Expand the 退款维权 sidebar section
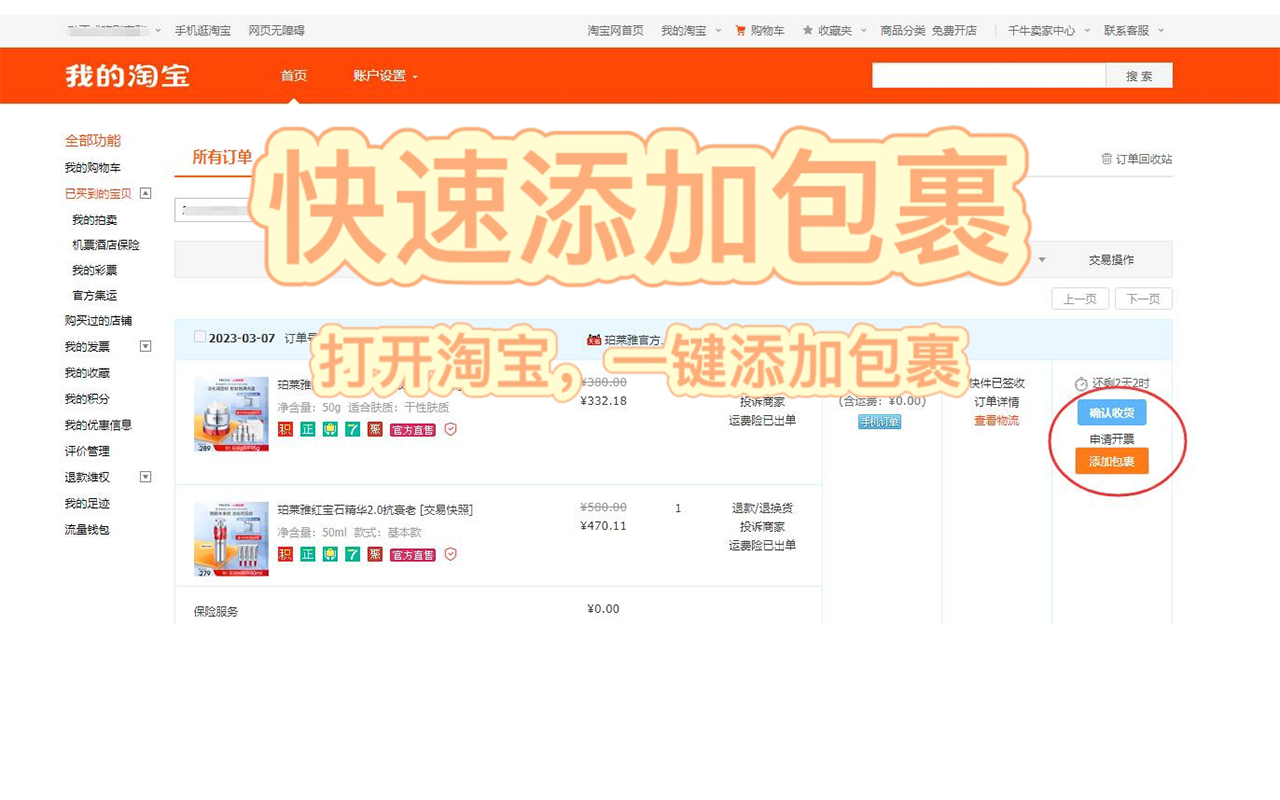1280x800 pixels. click(145, 477)
